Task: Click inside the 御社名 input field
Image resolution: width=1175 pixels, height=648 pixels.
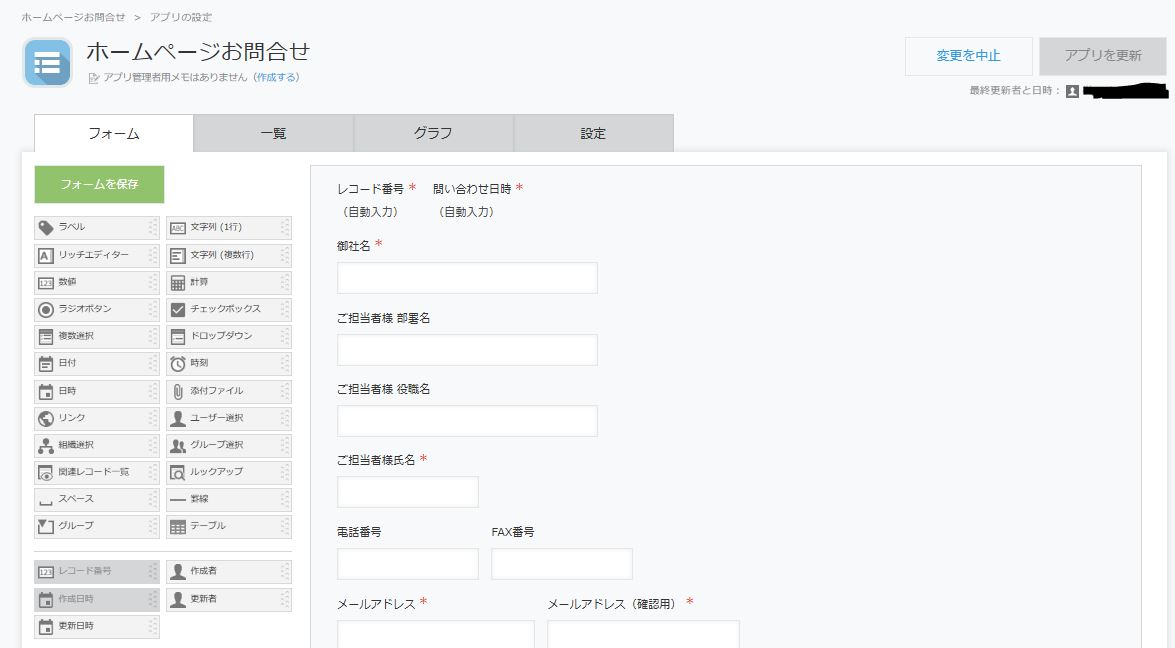Action: [466, 277]
